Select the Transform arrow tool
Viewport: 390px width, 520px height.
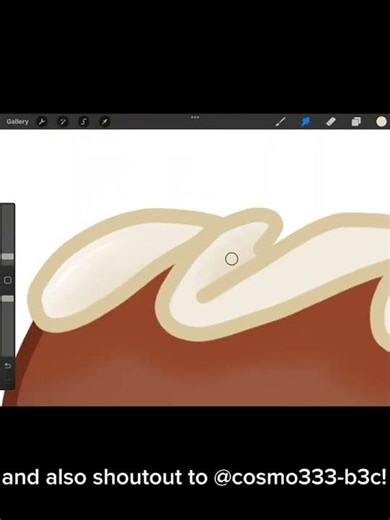pos(104,122)
